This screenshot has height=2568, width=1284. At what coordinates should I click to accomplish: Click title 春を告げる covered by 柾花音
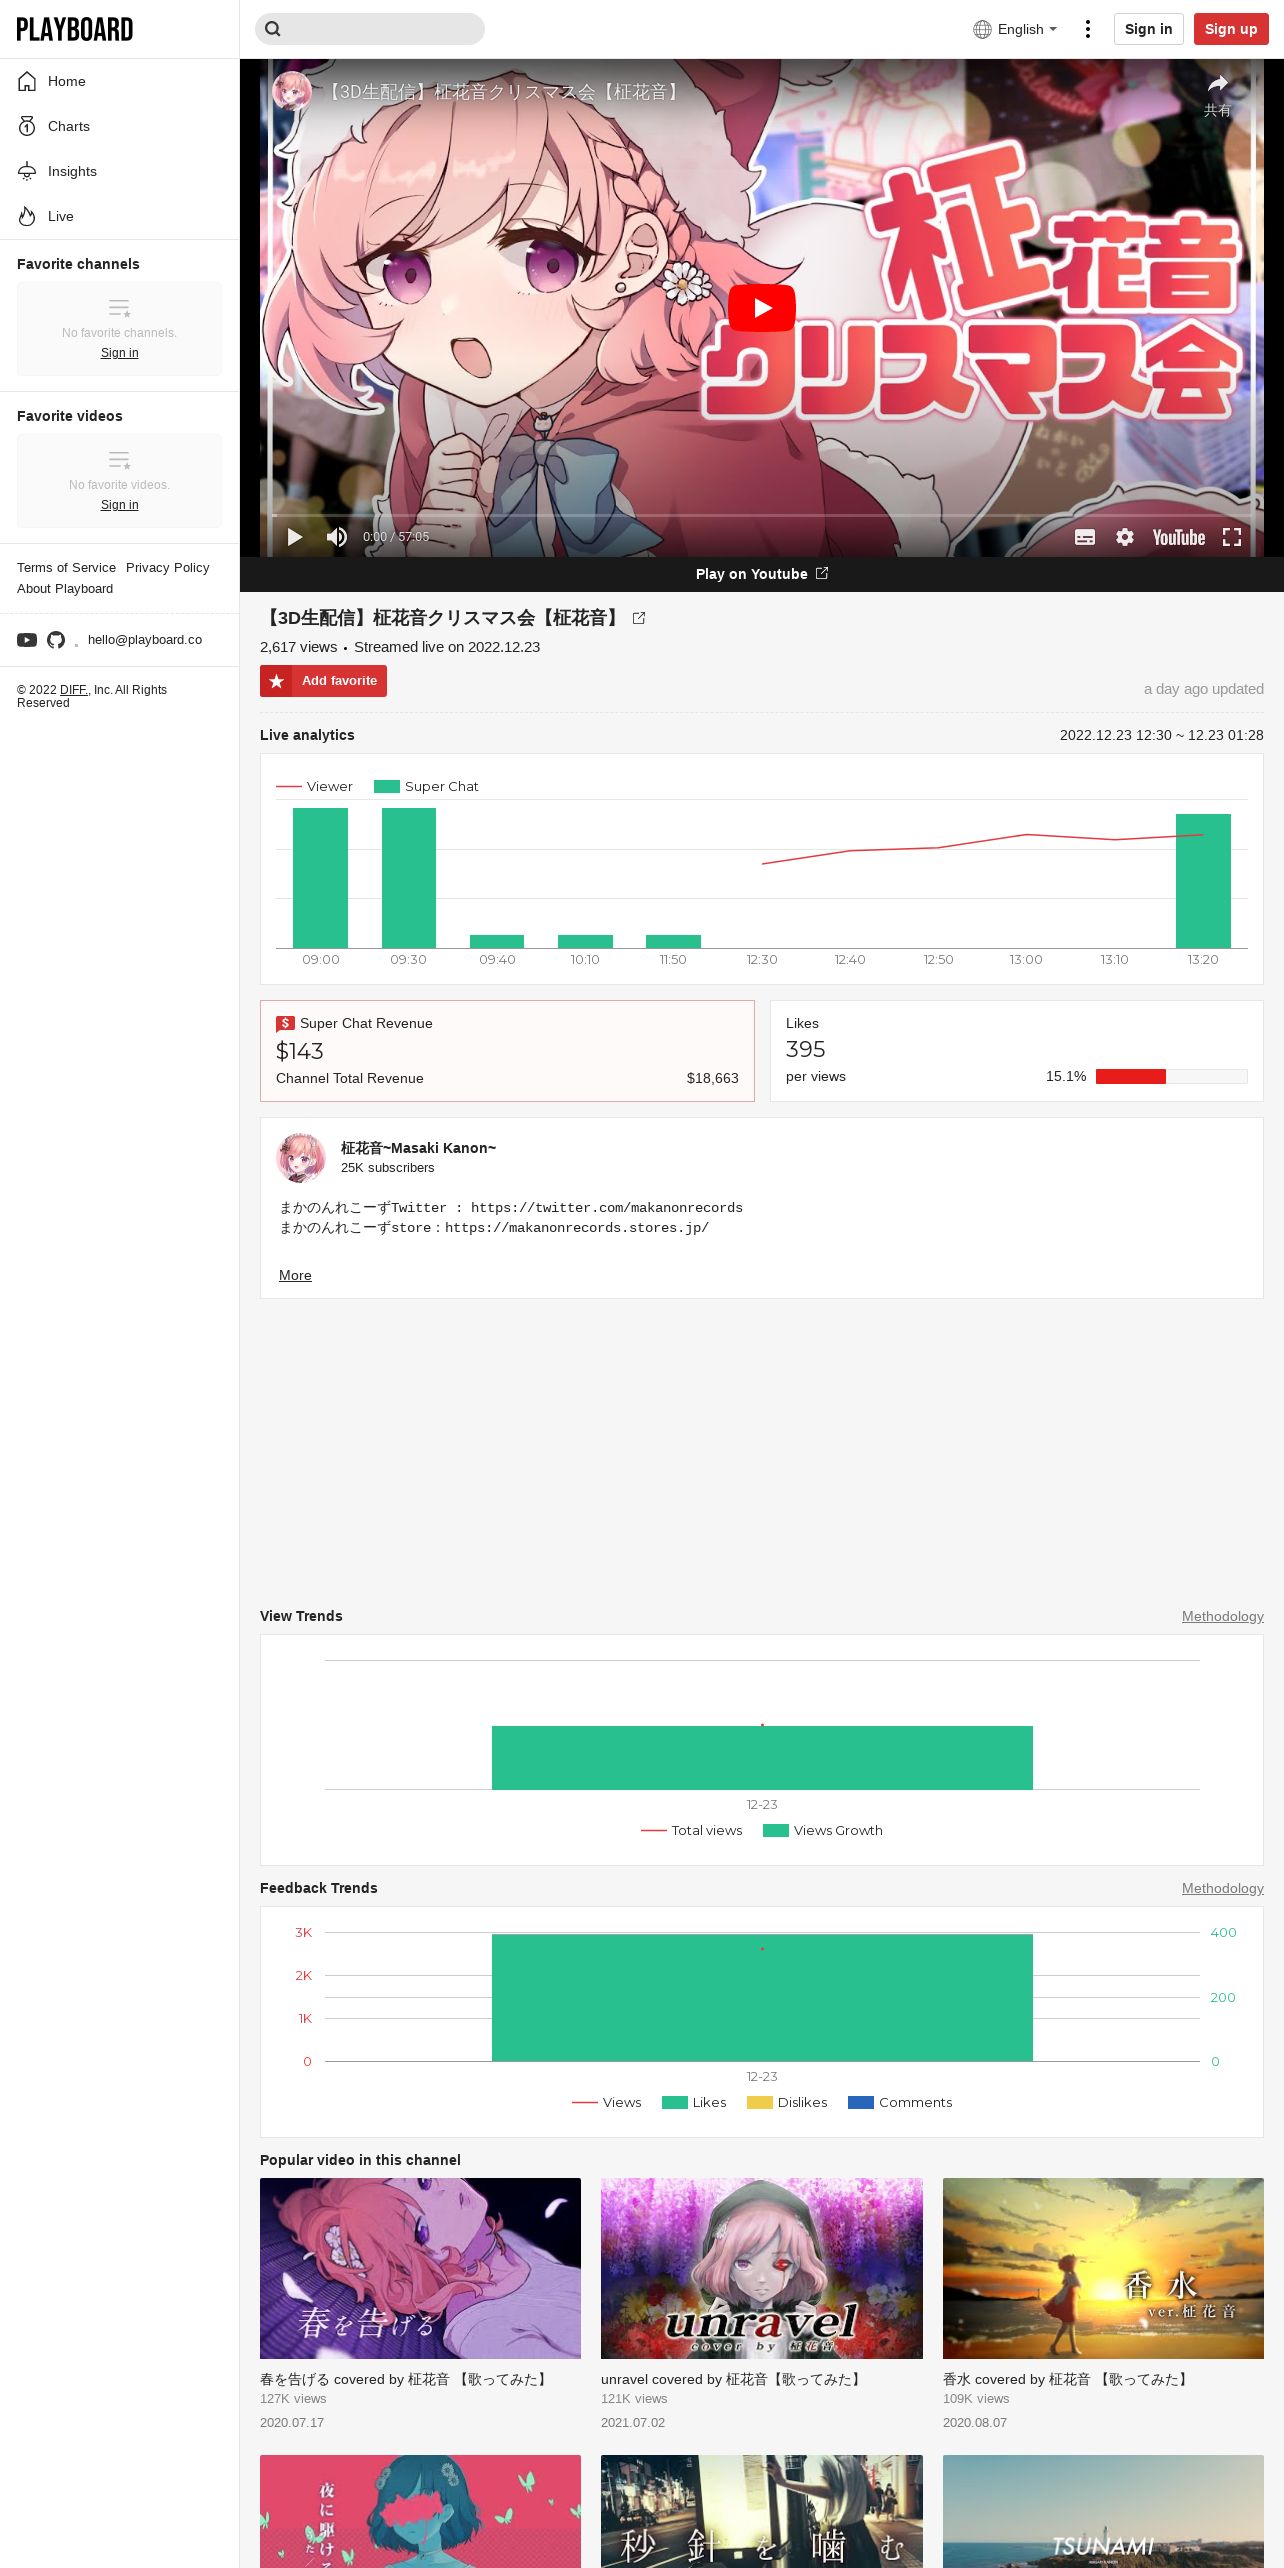pos(406,2379)
